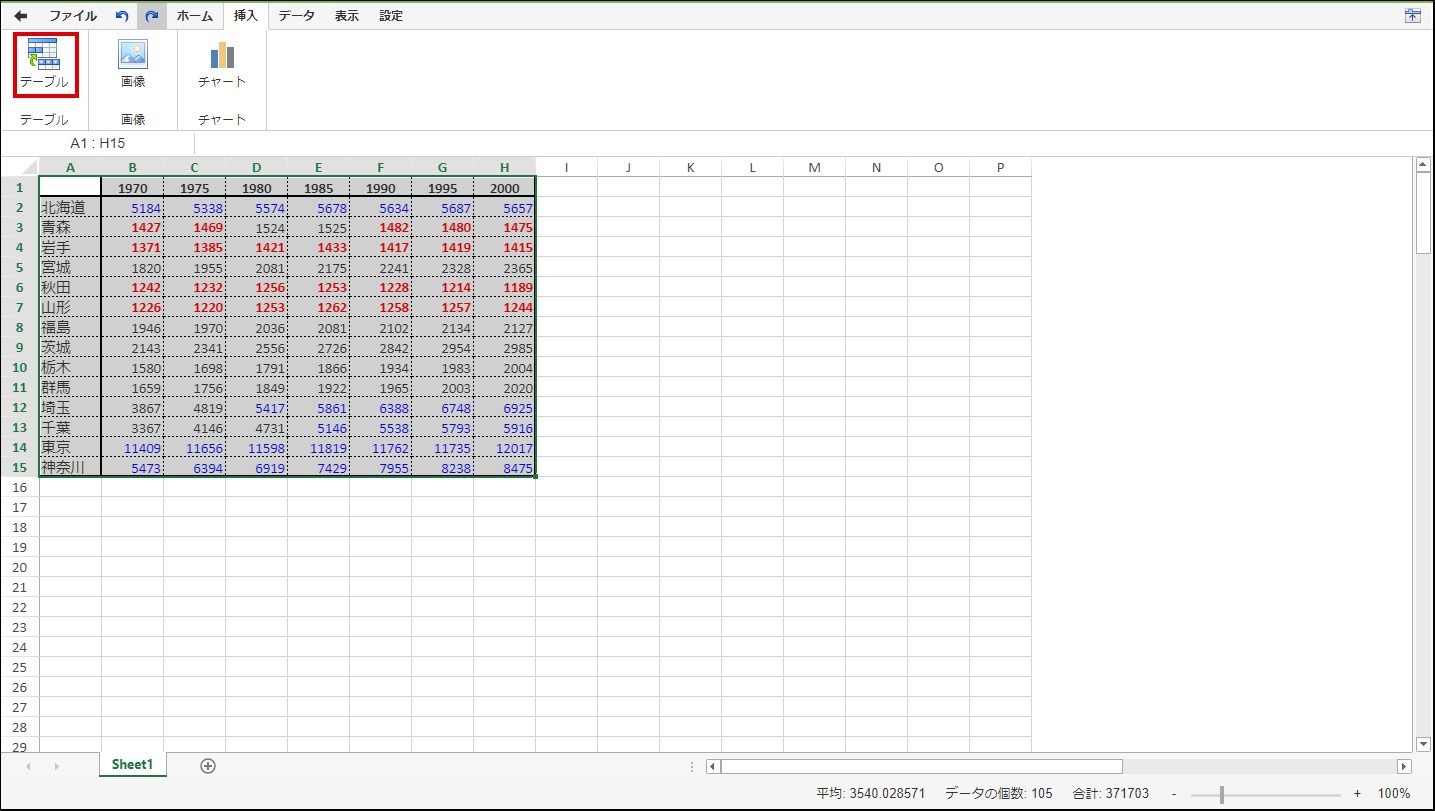Click the Table (テーブル) insert icon
This screenshot has width=1435, height=811.
[x=44, y=65]
